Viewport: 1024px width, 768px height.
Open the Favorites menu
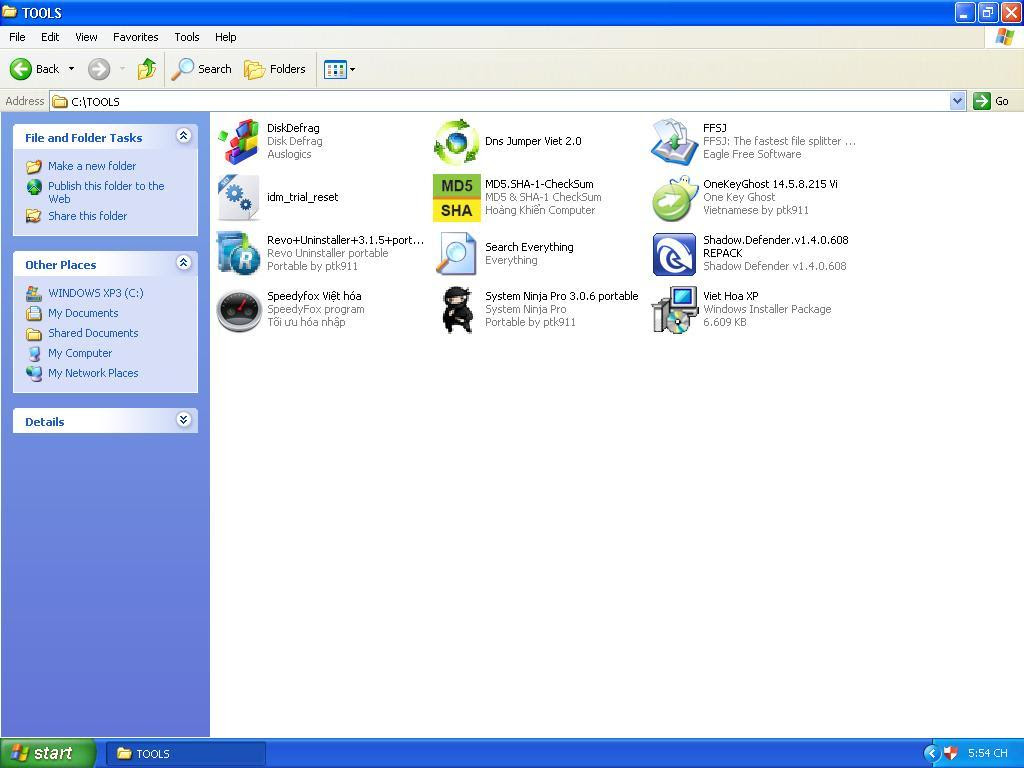(135, 37)
